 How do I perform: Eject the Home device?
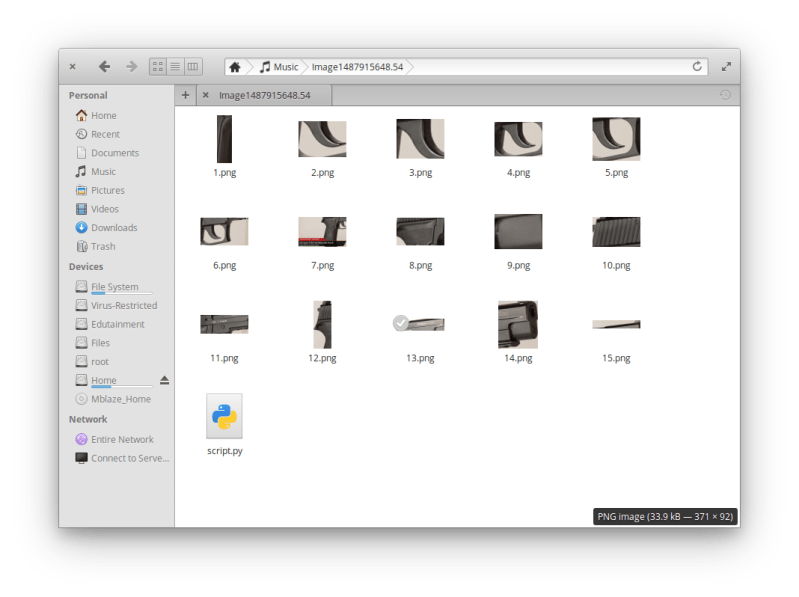pyautogui.click(x=164, y=380)
